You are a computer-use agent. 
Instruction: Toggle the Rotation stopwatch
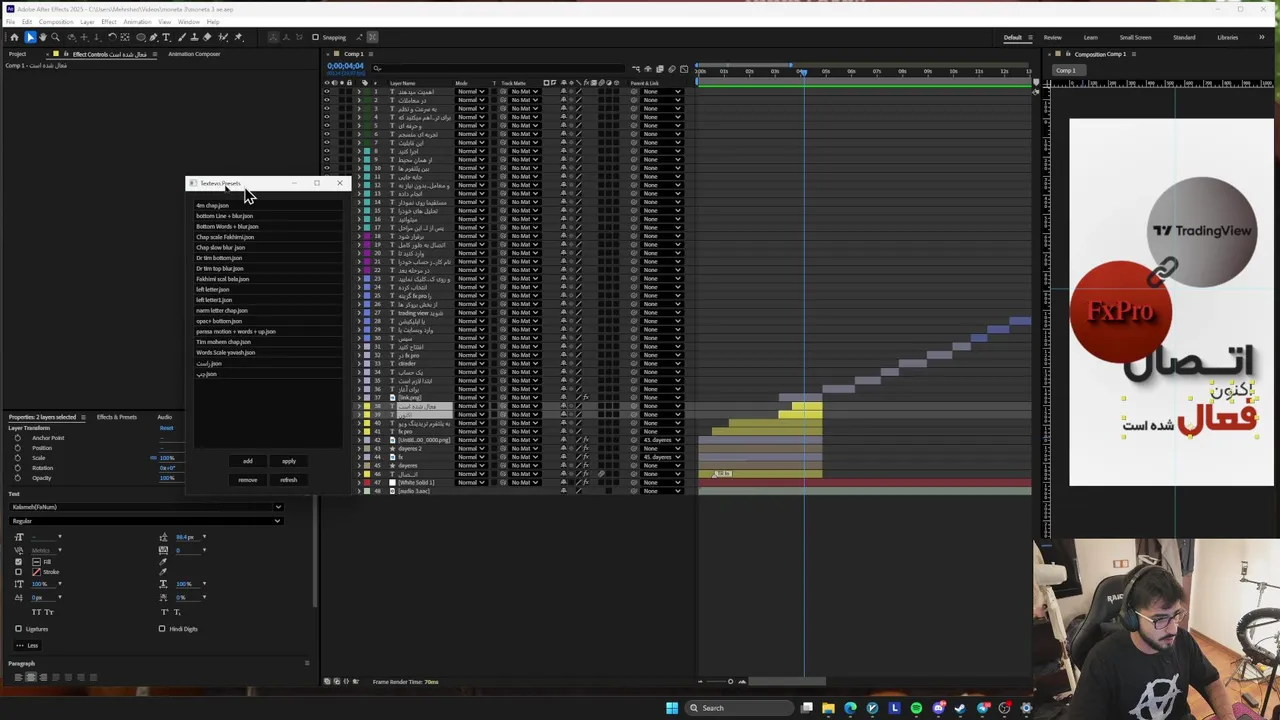point(17,468)
